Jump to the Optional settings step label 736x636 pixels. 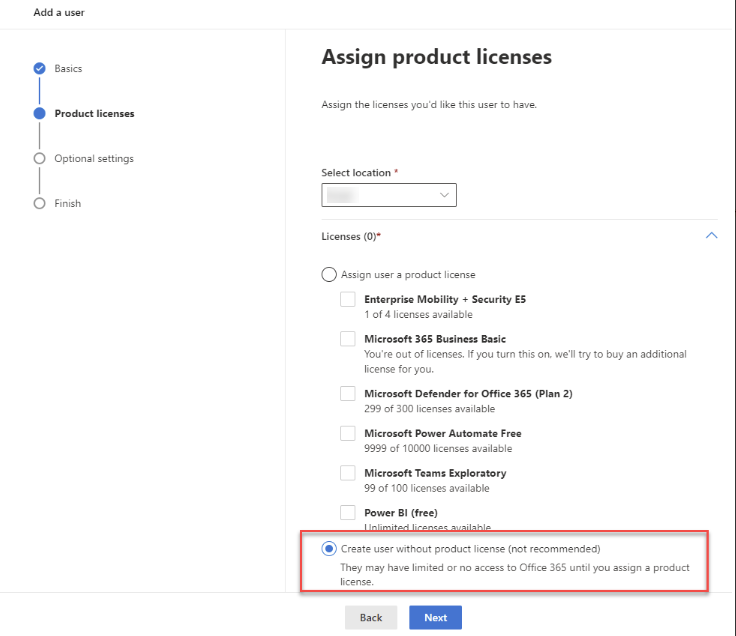(x=94, y=159)
